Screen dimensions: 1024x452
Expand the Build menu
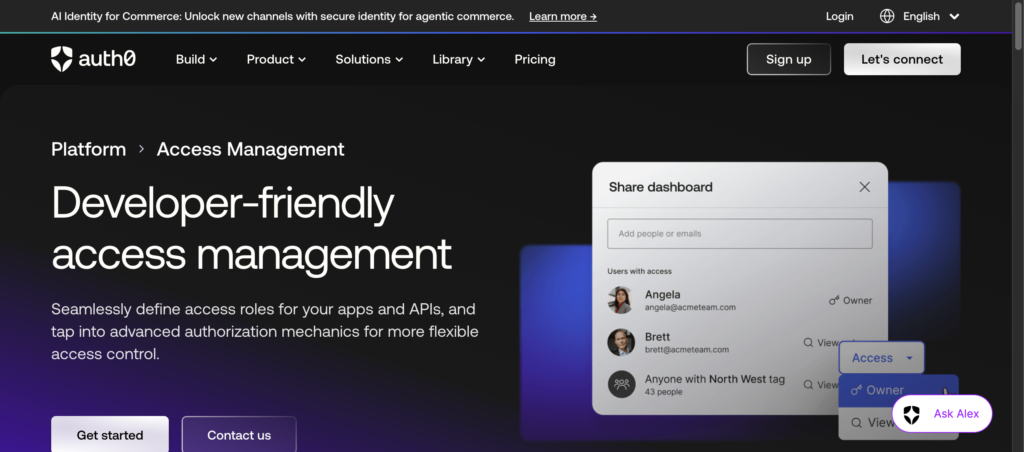pyautogui.click(x=196, y=59)
